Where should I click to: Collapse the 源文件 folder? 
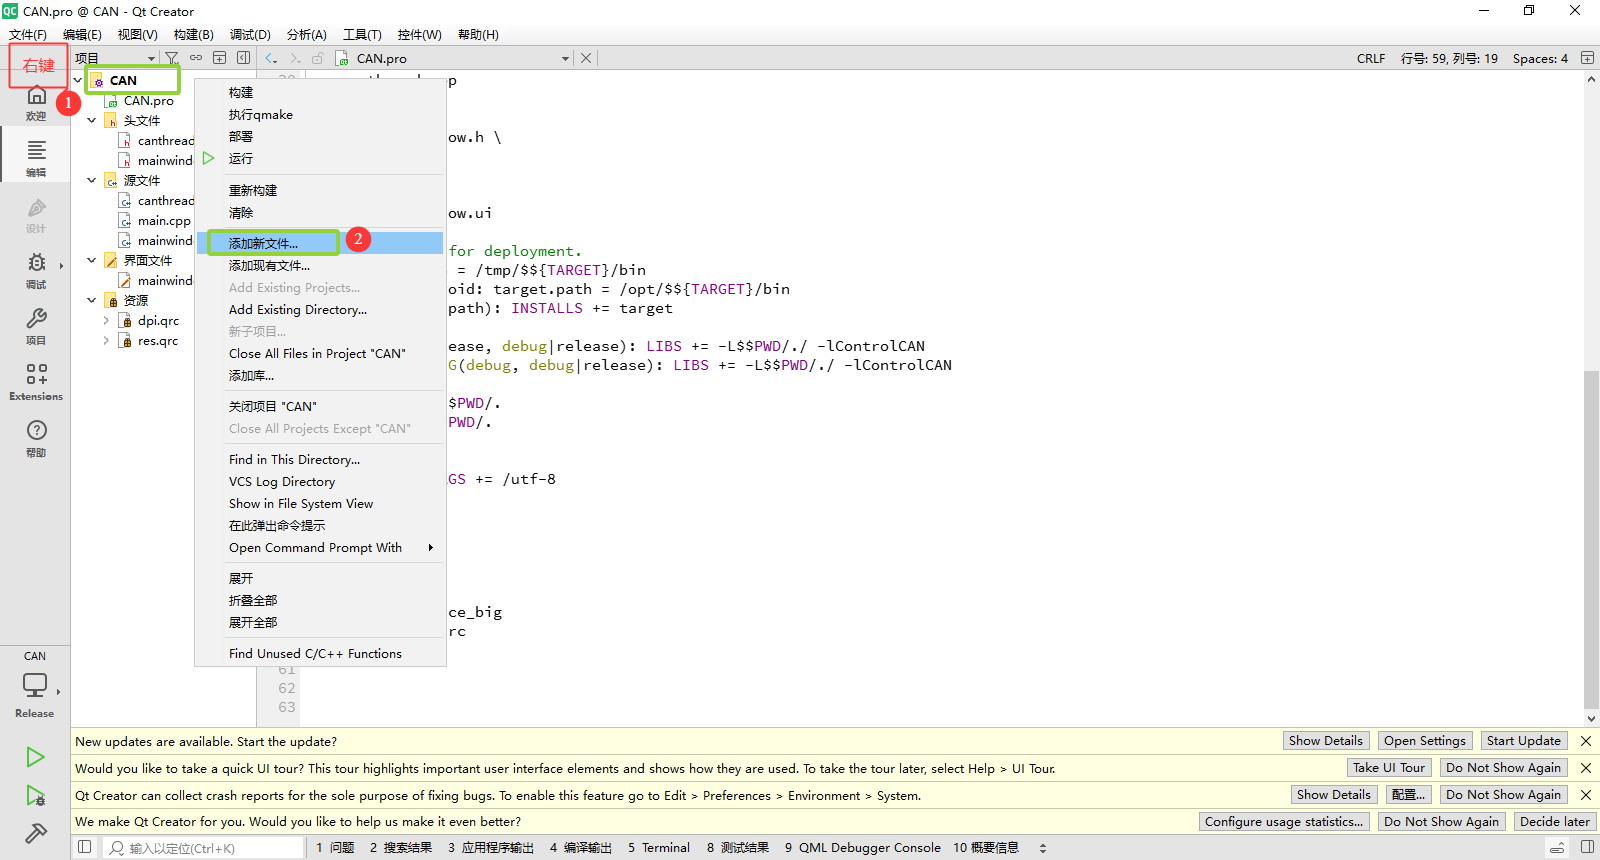(x=92, y=180)
